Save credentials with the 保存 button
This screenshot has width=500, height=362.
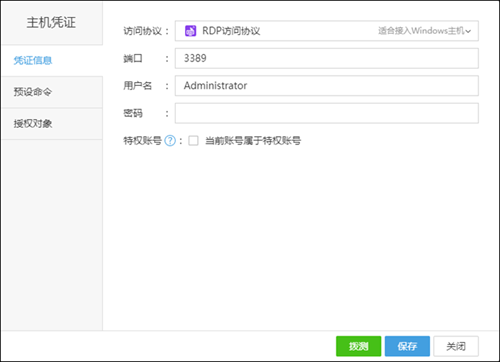point(407,346)
